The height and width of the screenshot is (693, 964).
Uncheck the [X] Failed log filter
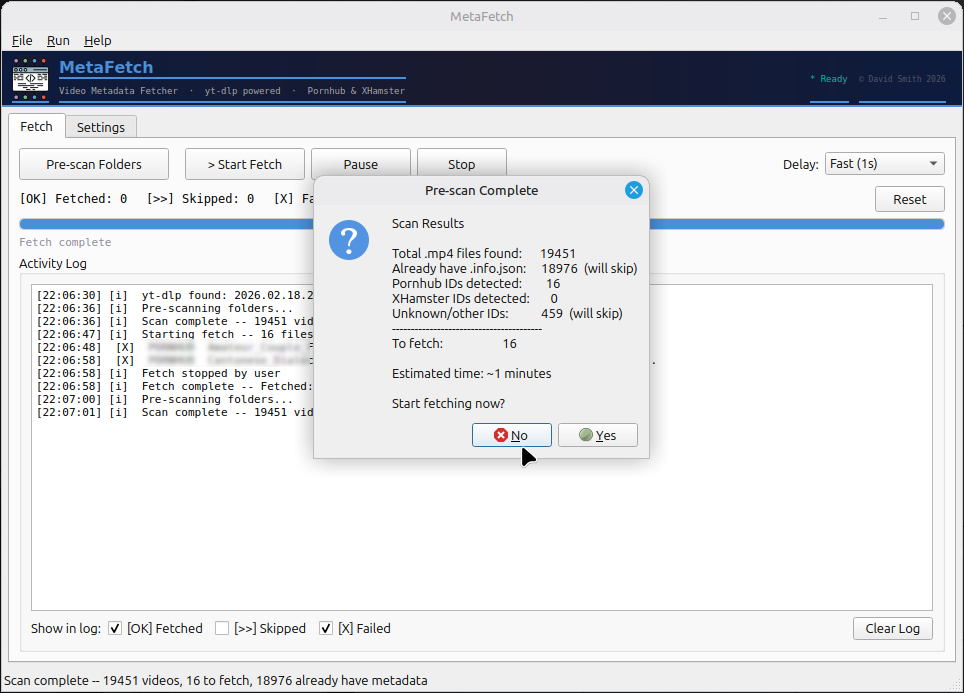click(326, 628)
